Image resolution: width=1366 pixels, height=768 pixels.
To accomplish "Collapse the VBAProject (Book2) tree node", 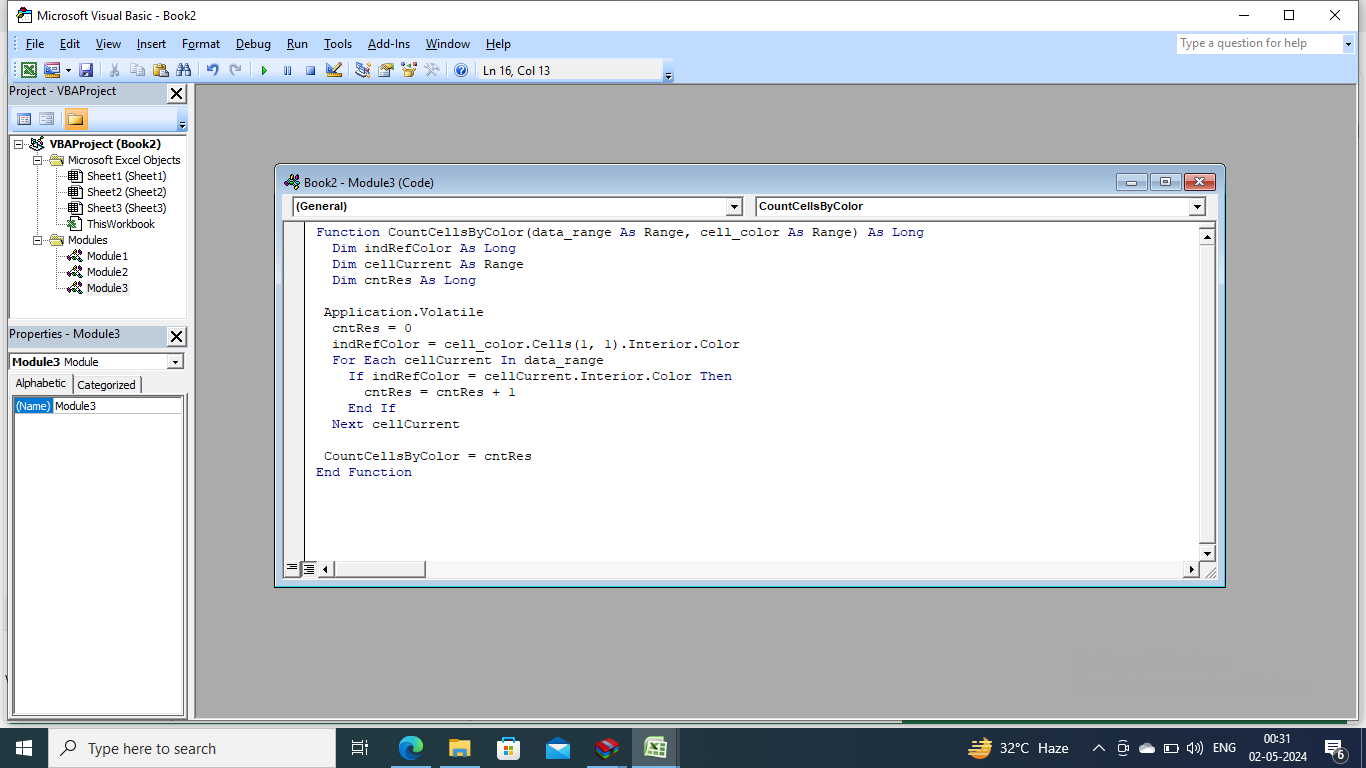I will coord(18,144).
